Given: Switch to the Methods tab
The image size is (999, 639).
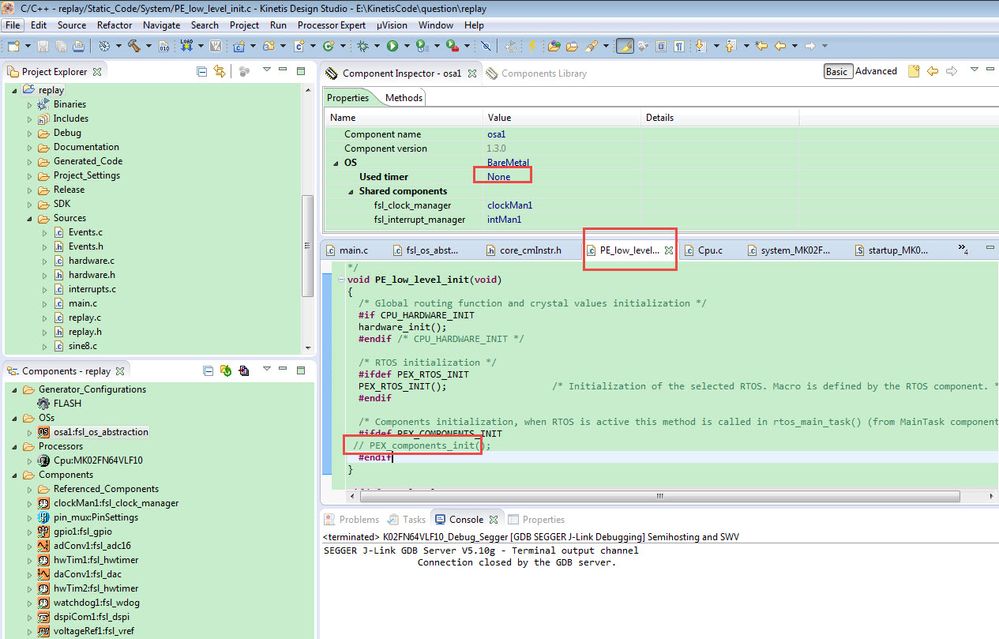Looking at the screenshot, I should (x=403, y=97).
